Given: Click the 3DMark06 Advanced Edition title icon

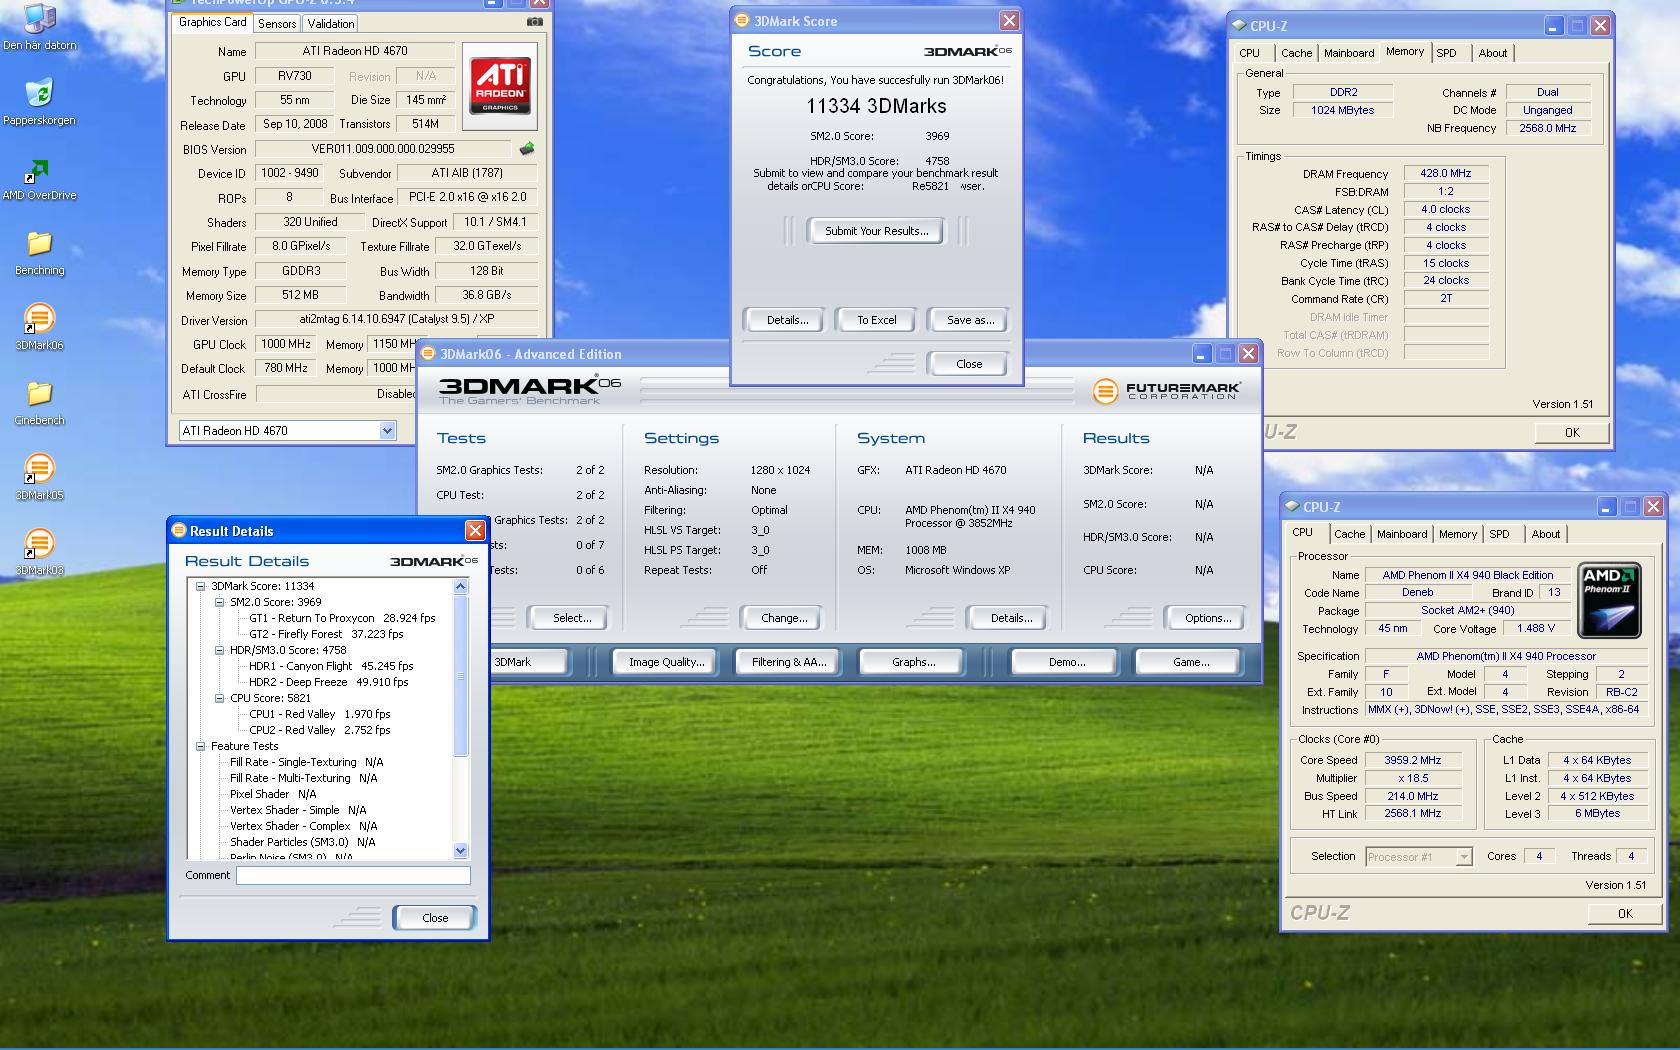Looking at the screenshot, I should pyautogui.click(x=428, y=353).
